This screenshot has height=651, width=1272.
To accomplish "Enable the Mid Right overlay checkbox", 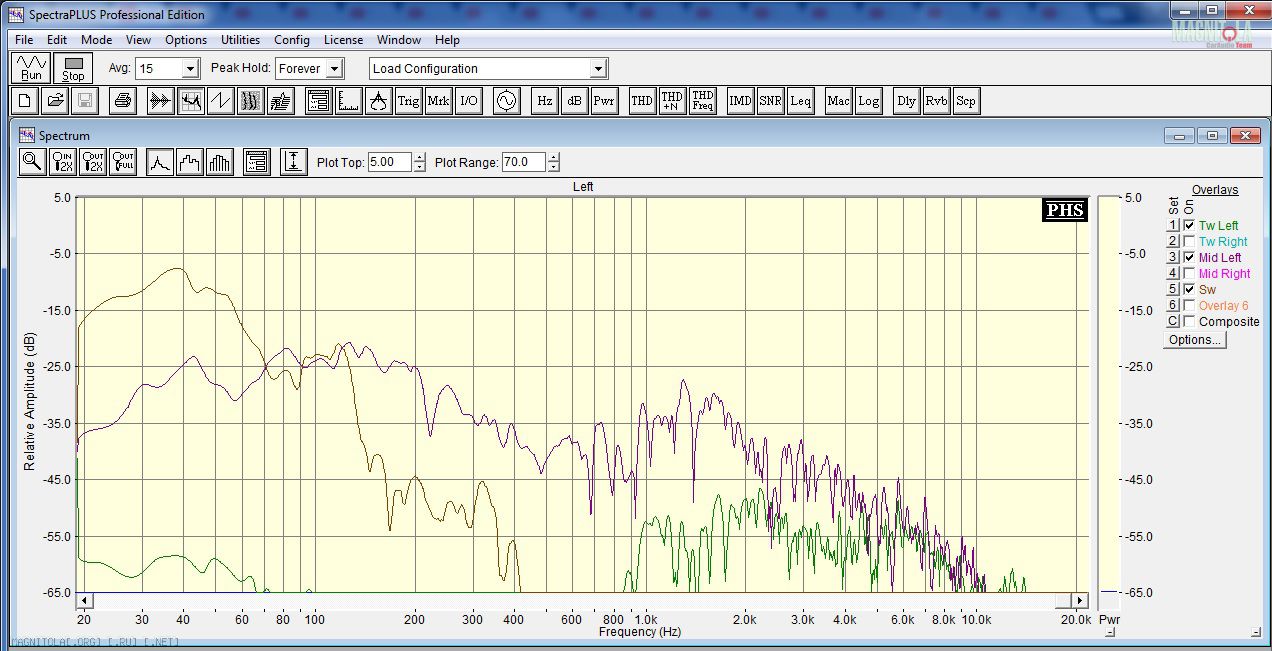I will [x=1189, y=274].
